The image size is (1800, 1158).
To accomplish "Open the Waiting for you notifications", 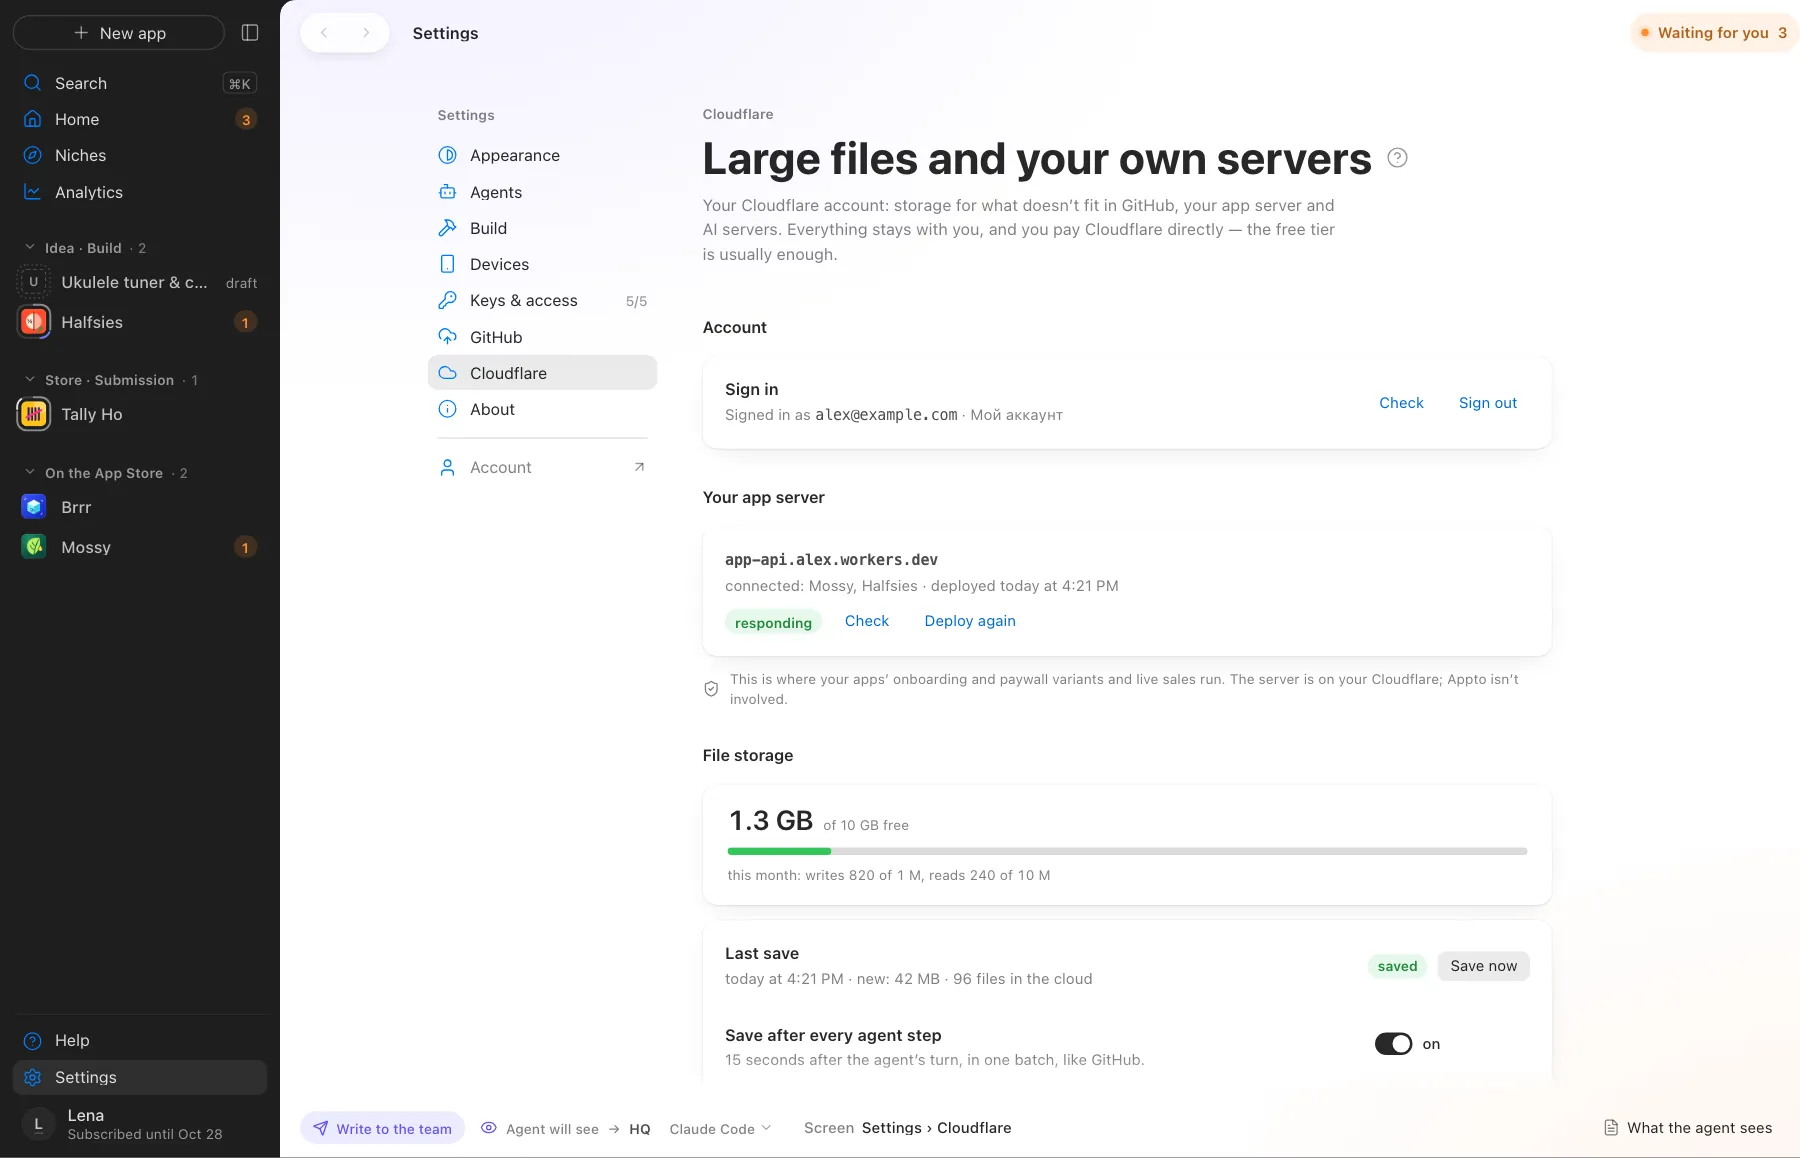I will click(1714, 33).
